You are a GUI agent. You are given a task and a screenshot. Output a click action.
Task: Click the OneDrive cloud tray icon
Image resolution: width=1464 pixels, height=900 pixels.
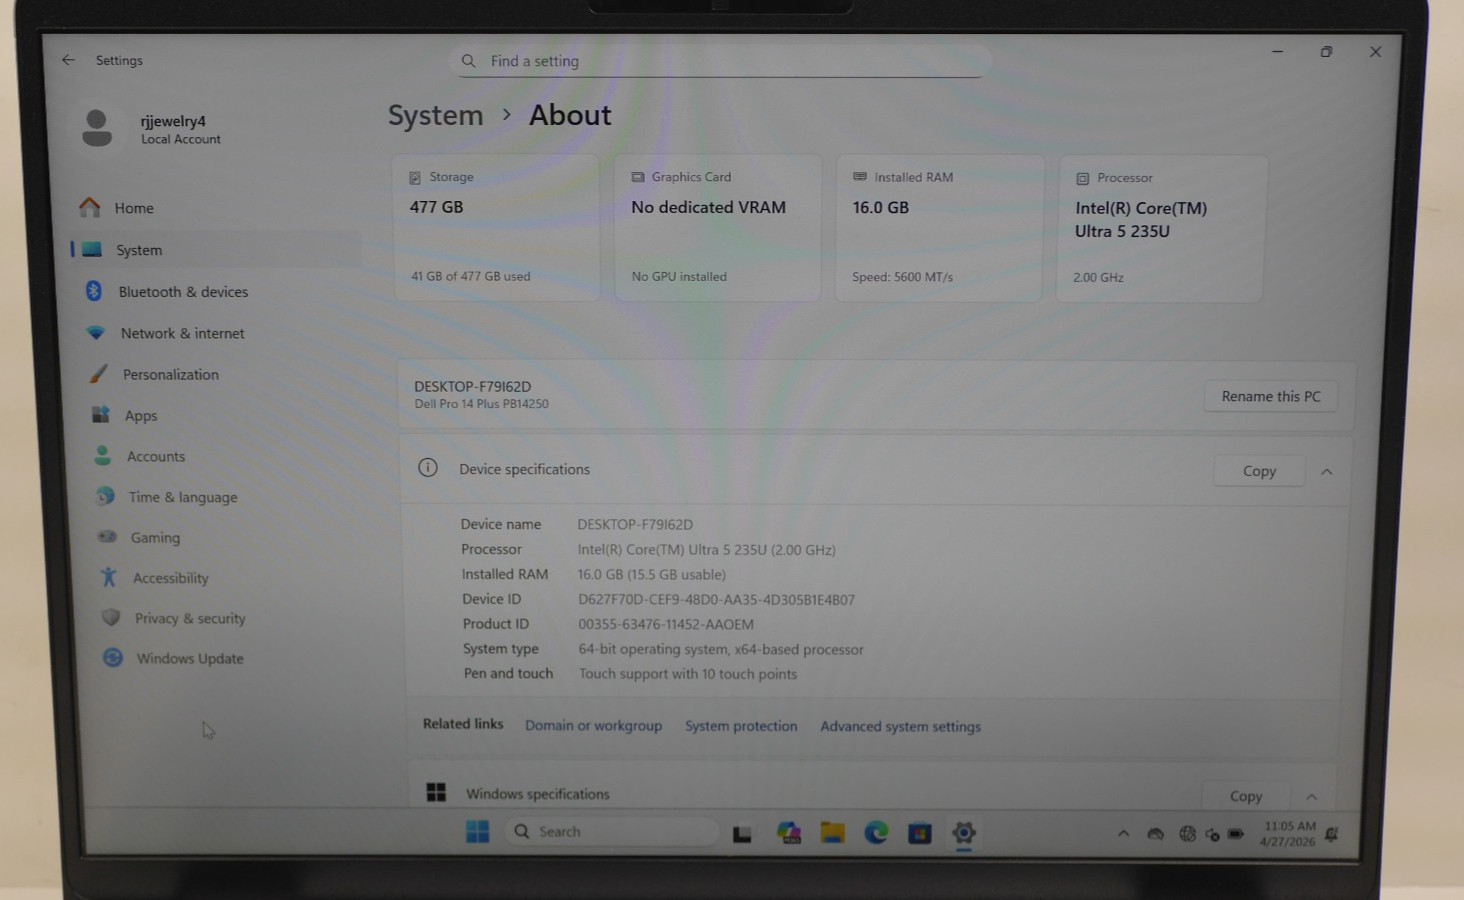1156,833
